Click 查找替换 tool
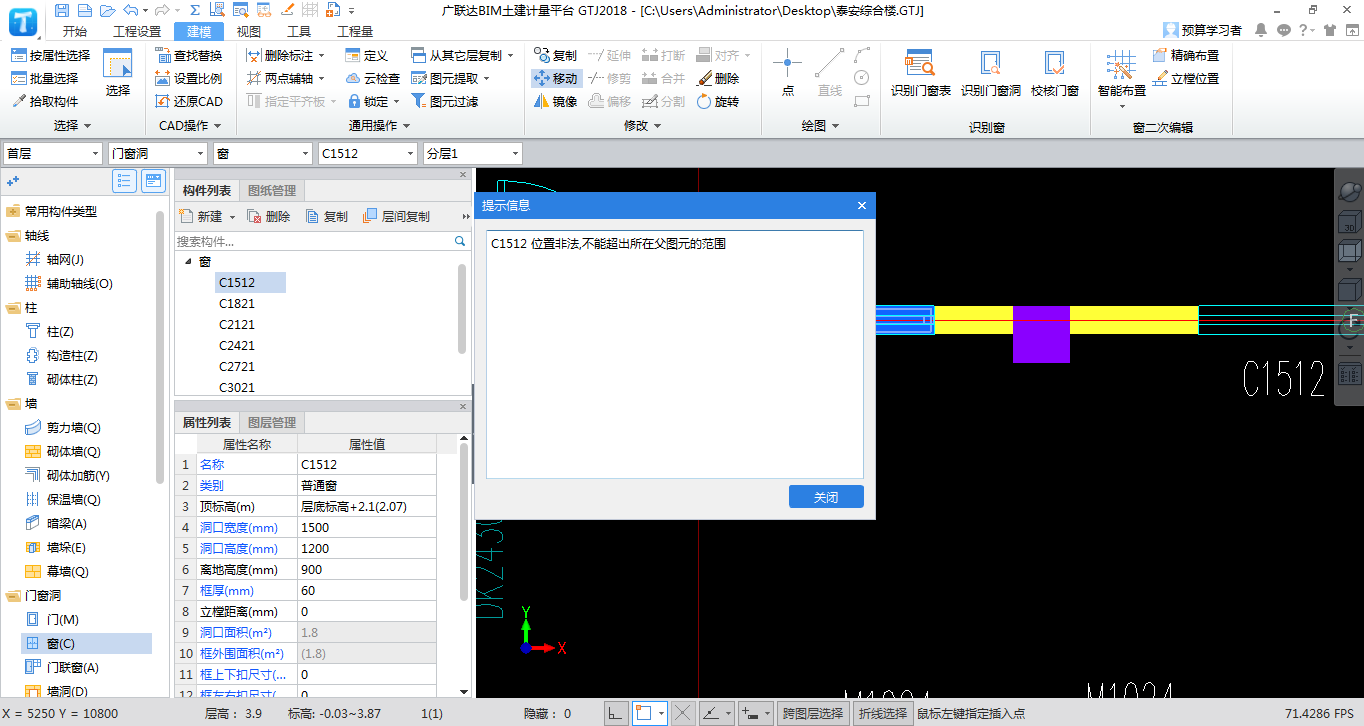This screenshot has width=1364, height=726. pos(189,55)
